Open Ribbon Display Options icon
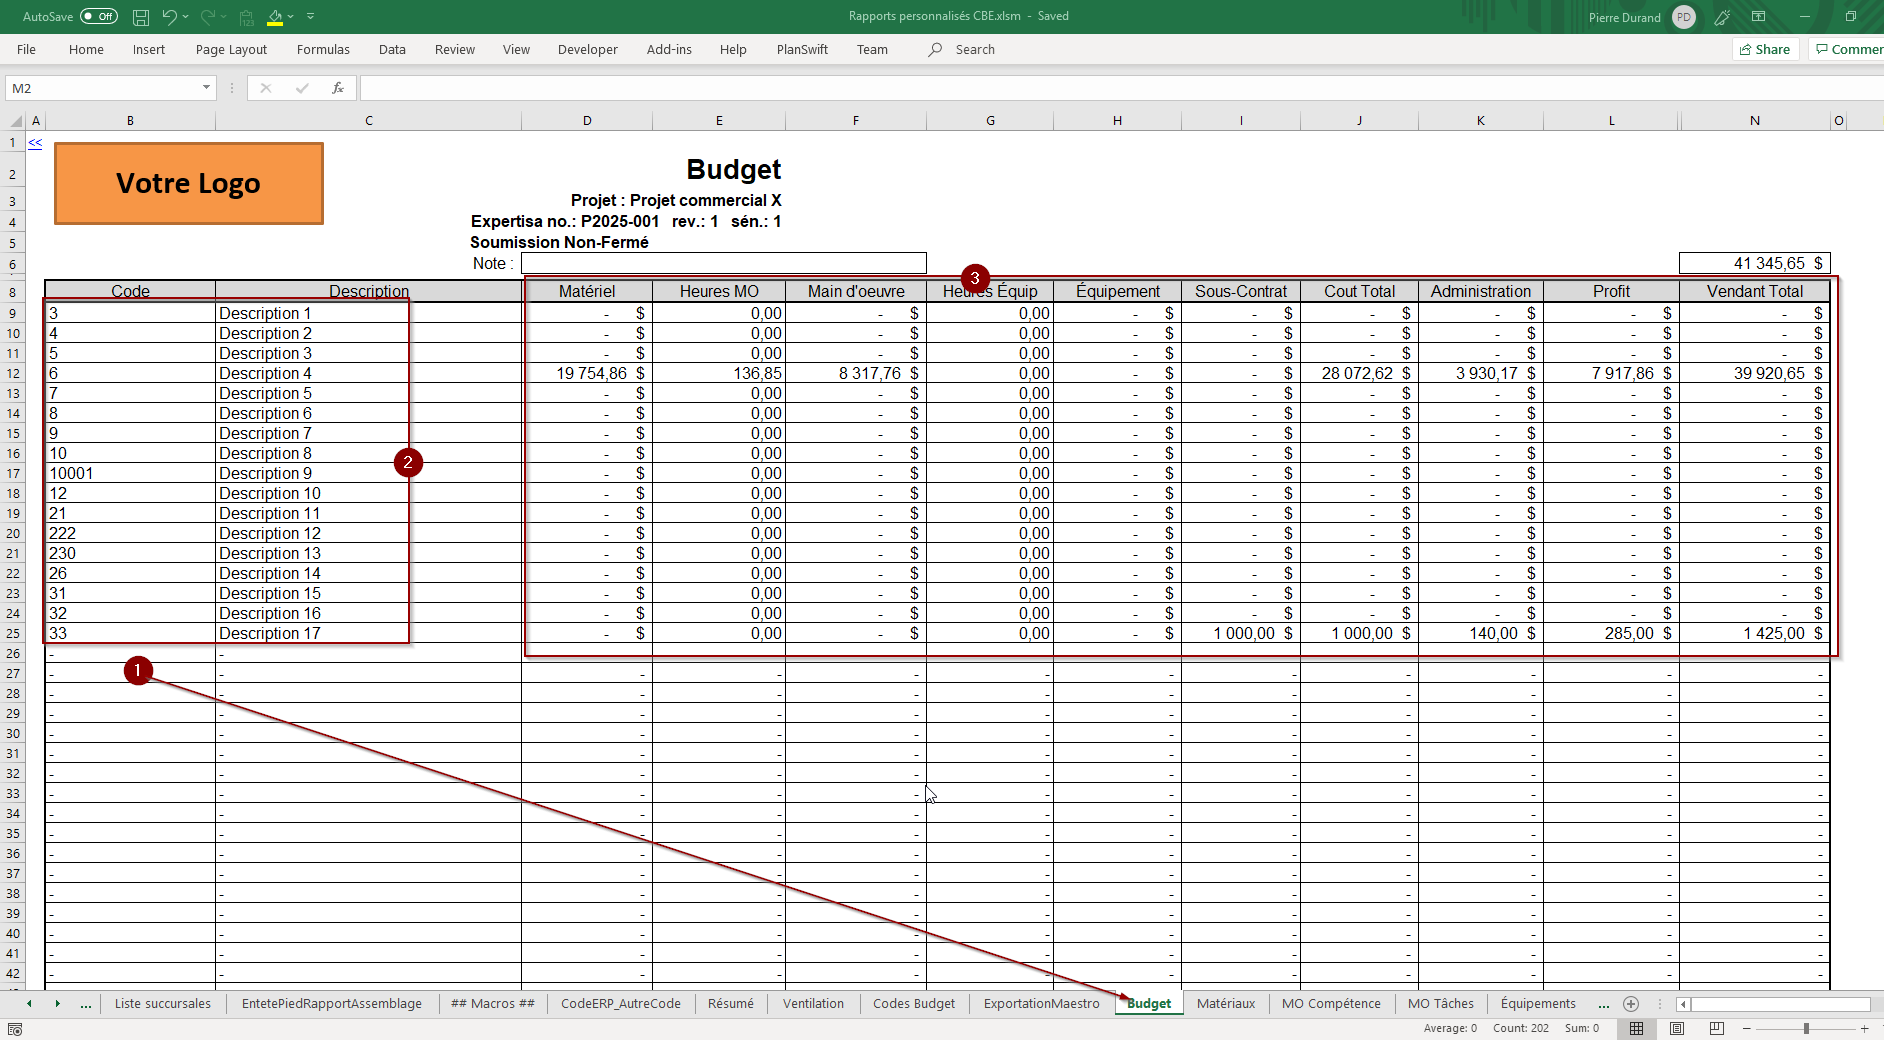1884x1040 pixels. [x=1758, y=17]
